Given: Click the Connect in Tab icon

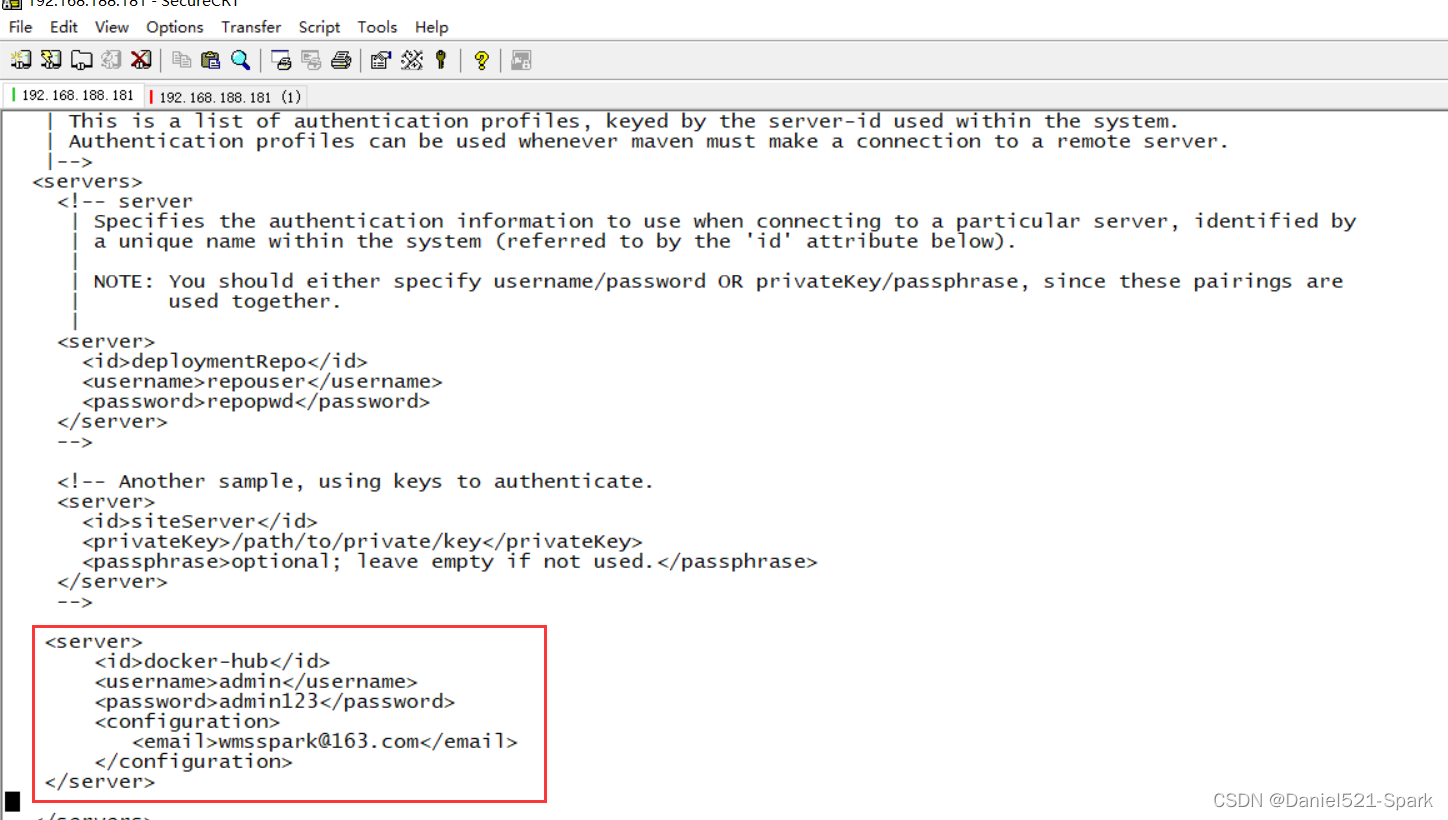Looking at the screenshot, I should 81,60.
